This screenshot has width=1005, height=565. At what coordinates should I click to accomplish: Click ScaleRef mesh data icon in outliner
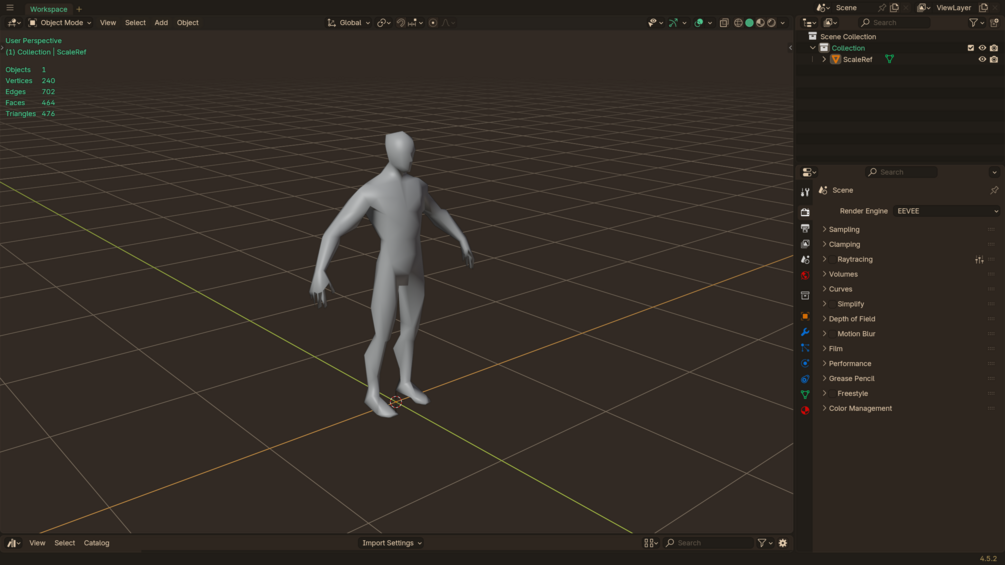click(890, 59)
